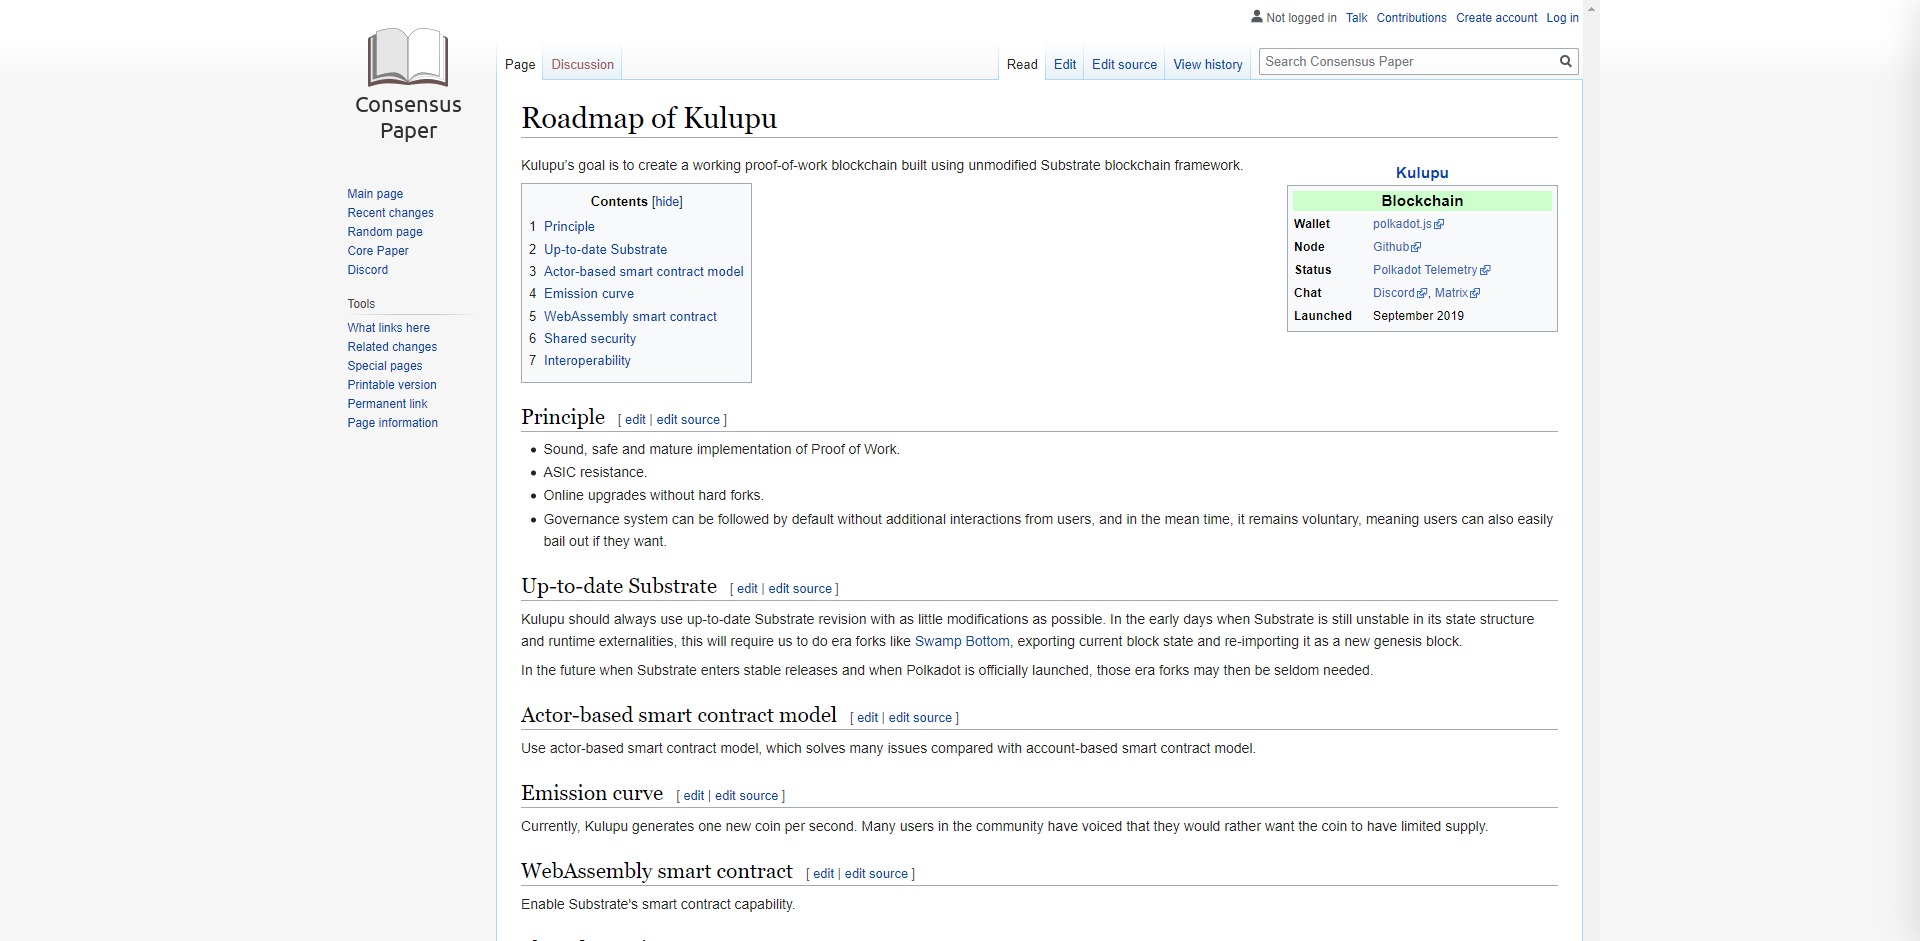The height and width of the screenshot is (941, 1920).
Task: Click edit source for WebAssembly smart contract section
Action: pos(876,874)
